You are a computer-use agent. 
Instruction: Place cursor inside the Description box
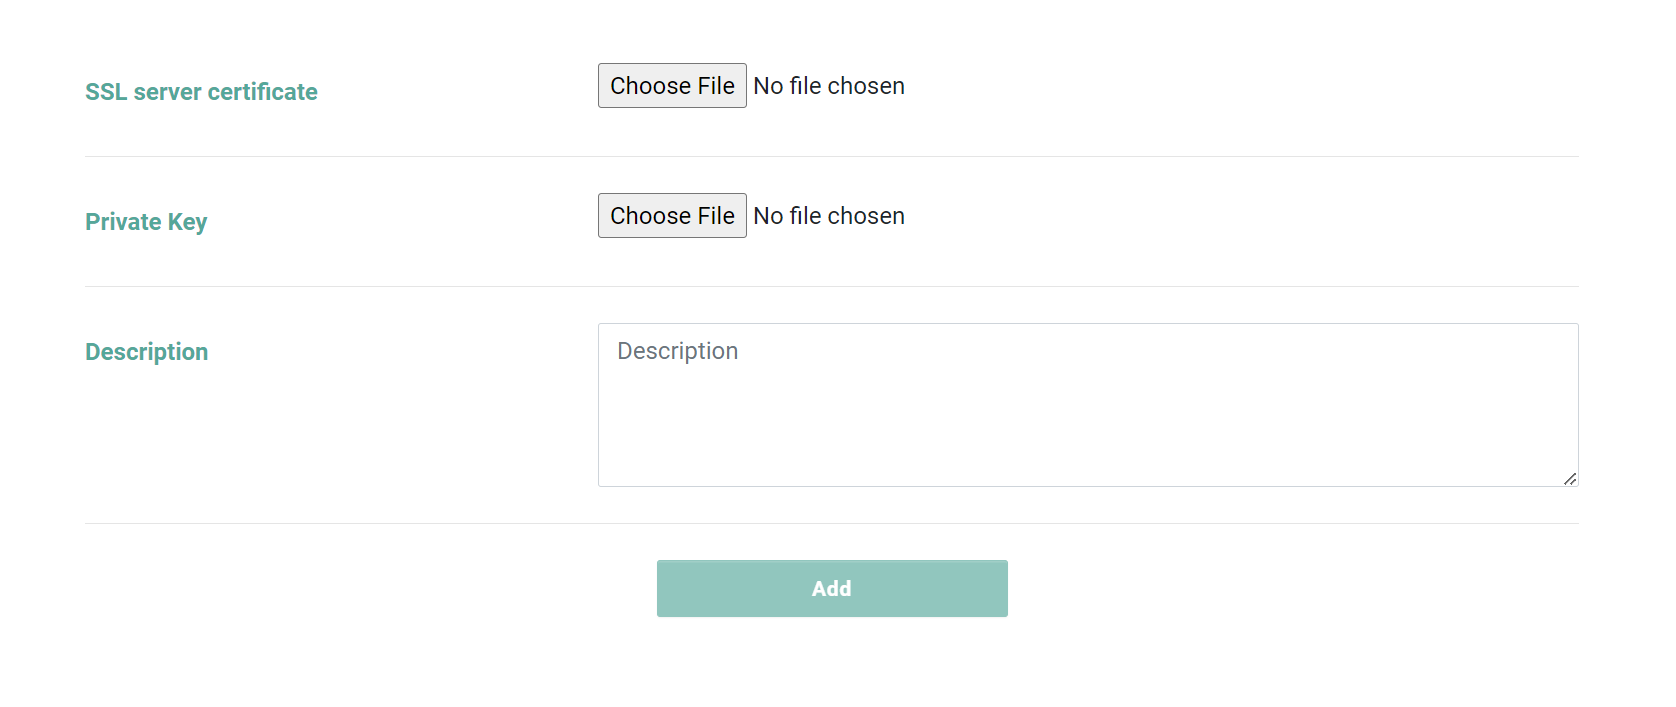pyautogui.click(x=1088, y=405)
